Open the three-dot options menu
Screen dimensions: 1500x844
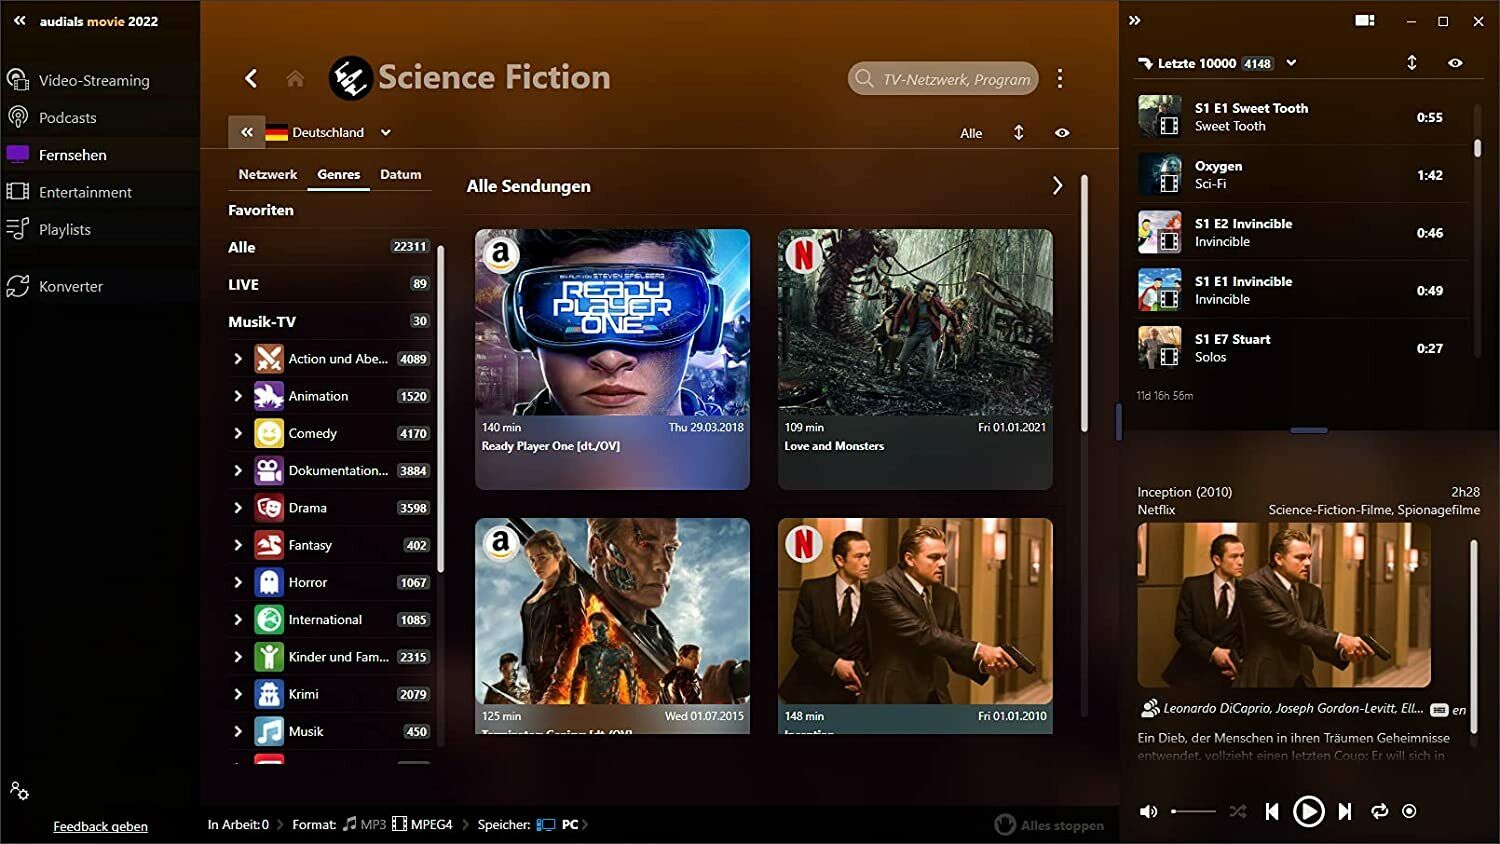[x=1060, y=78]
